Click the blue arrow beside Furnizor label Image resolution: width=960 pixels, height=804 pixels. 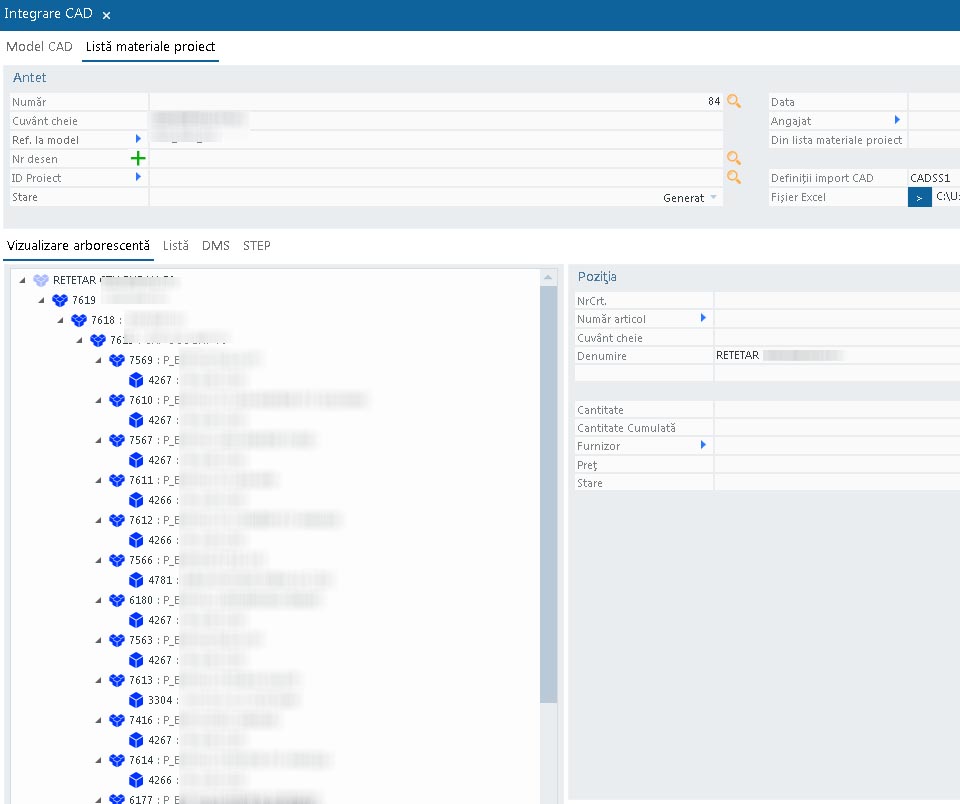click(703, 445)
